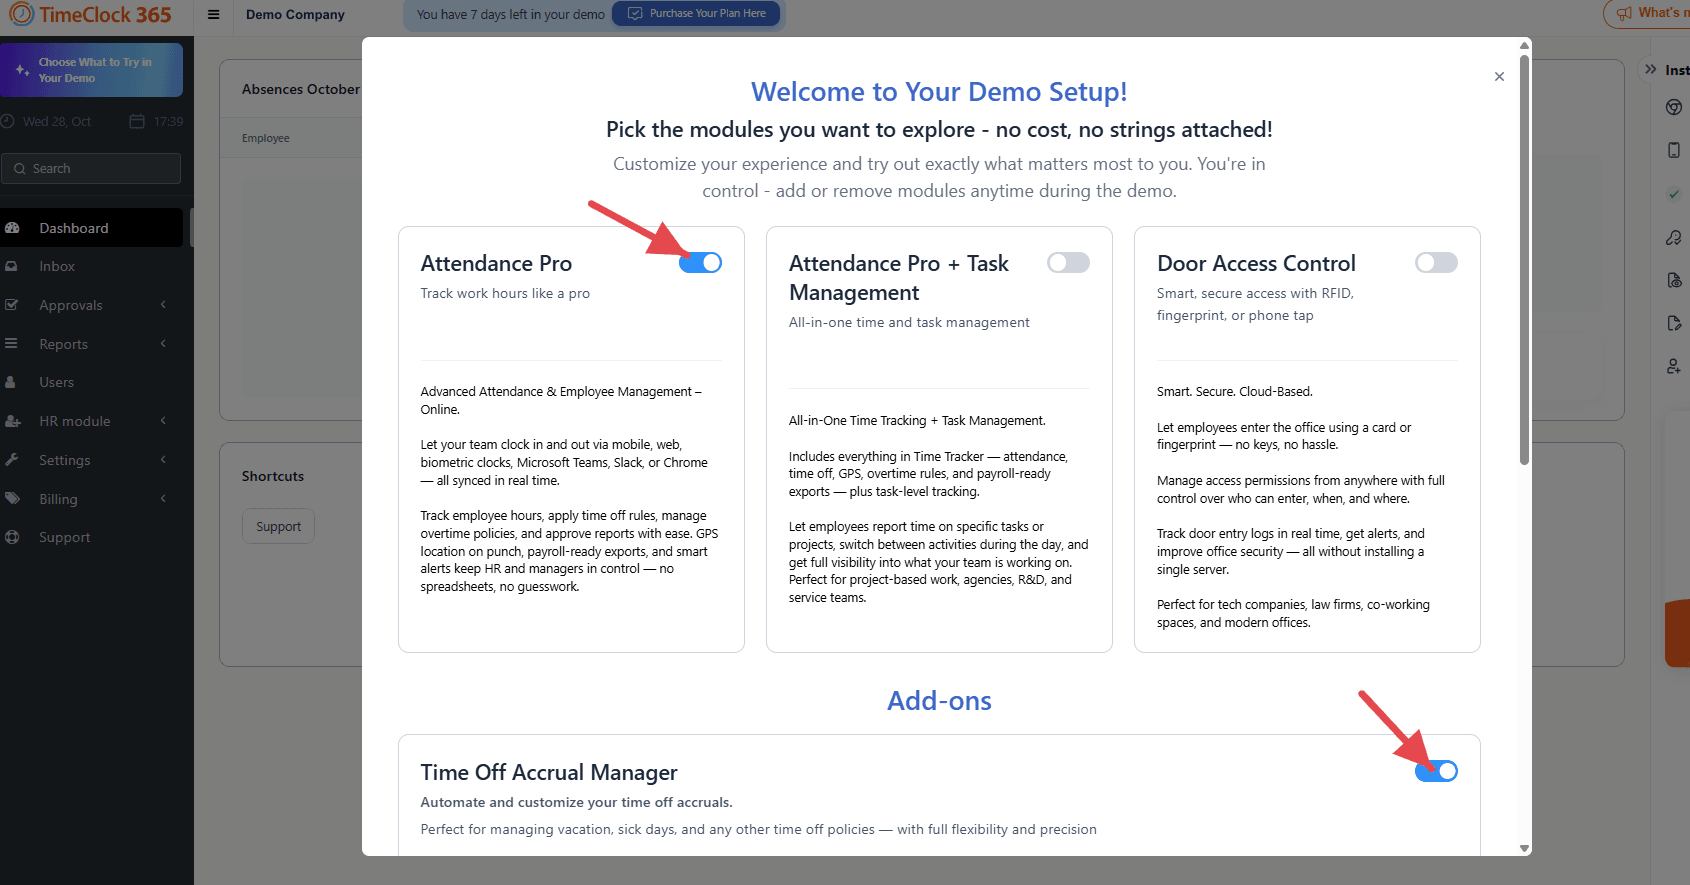Click the green checkmark icon in right panel
This screenshot has height=885, width=1690.
pos(1673,194)
